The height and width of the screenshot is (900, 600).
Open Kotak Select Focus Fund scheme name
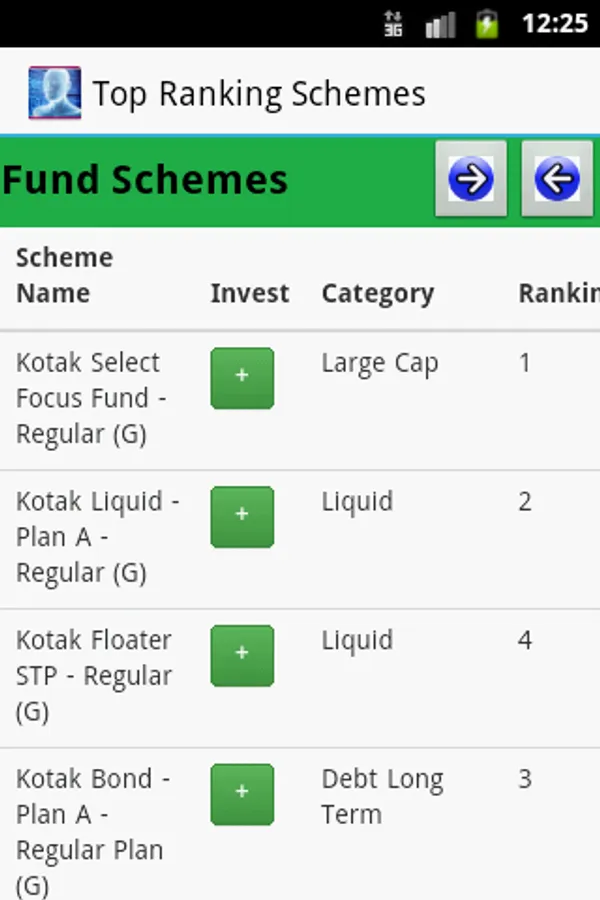90,398
